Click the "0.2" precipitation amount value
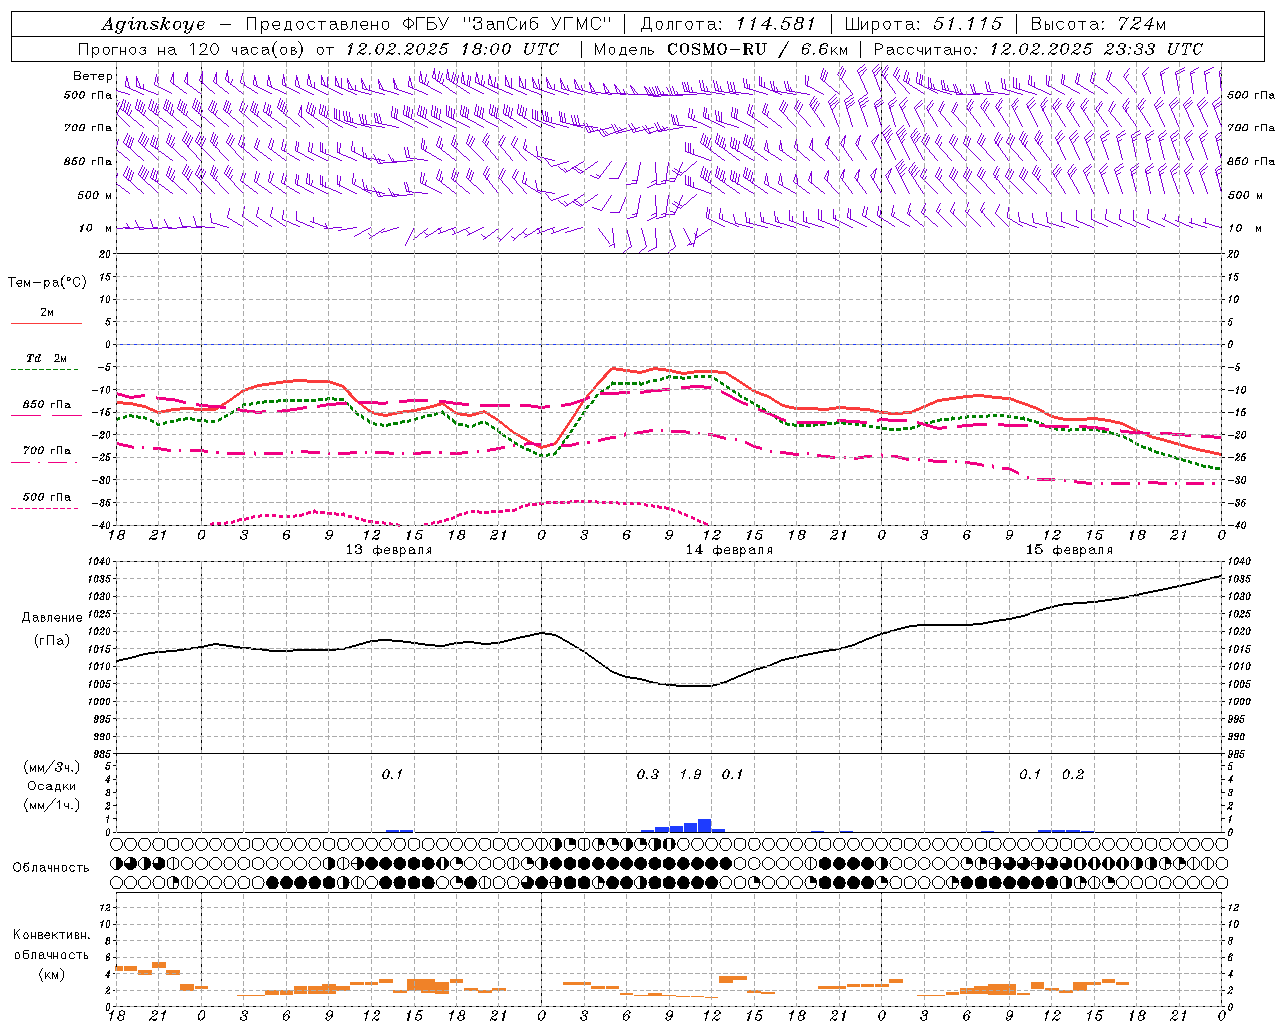 [x=1073, y=774]
